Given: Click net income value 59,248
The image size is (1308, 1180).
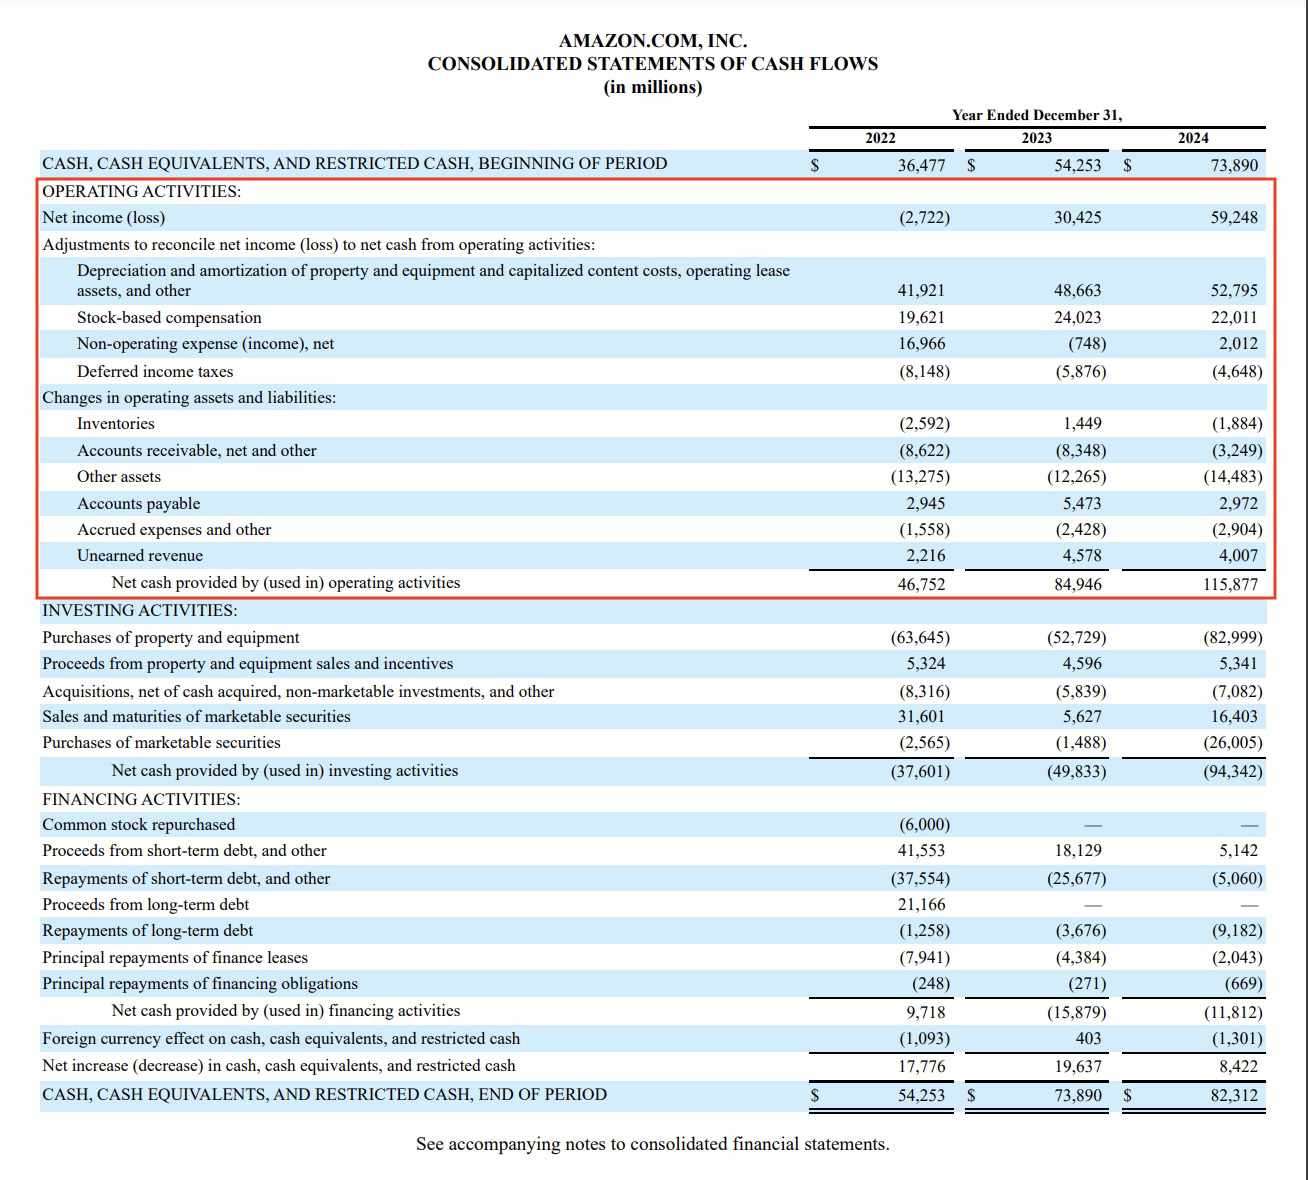Looking at the screenshot, I should [1234, 218].
